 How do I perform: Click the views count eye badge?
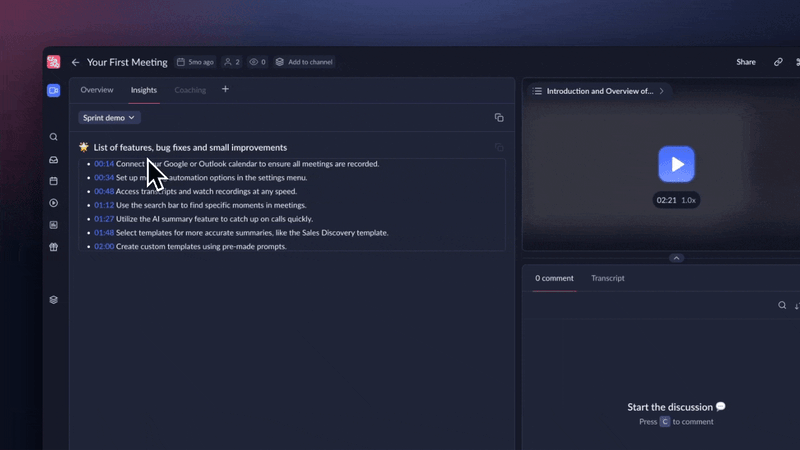tap(257, 62)
